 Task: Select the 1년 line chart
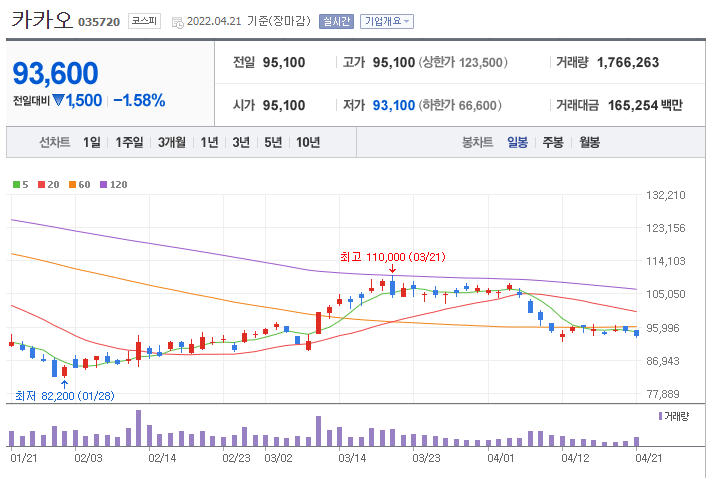click(x=209, y=143)
